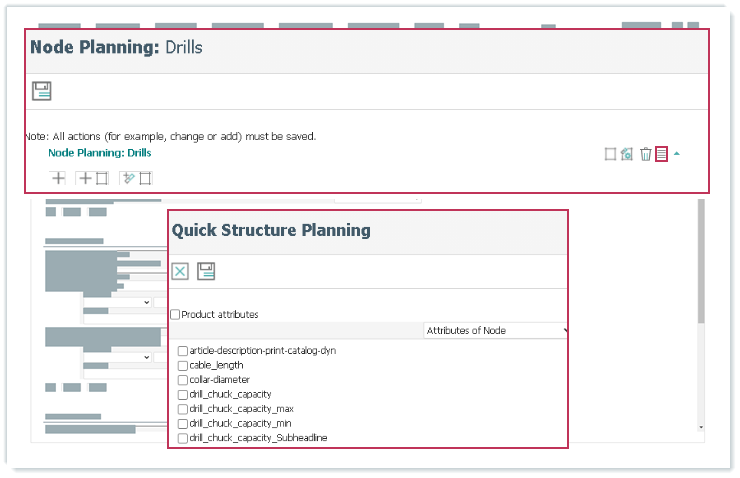Click the plus-with-square add icon
This screenshot has width=740, height=478.
(93, 178)
